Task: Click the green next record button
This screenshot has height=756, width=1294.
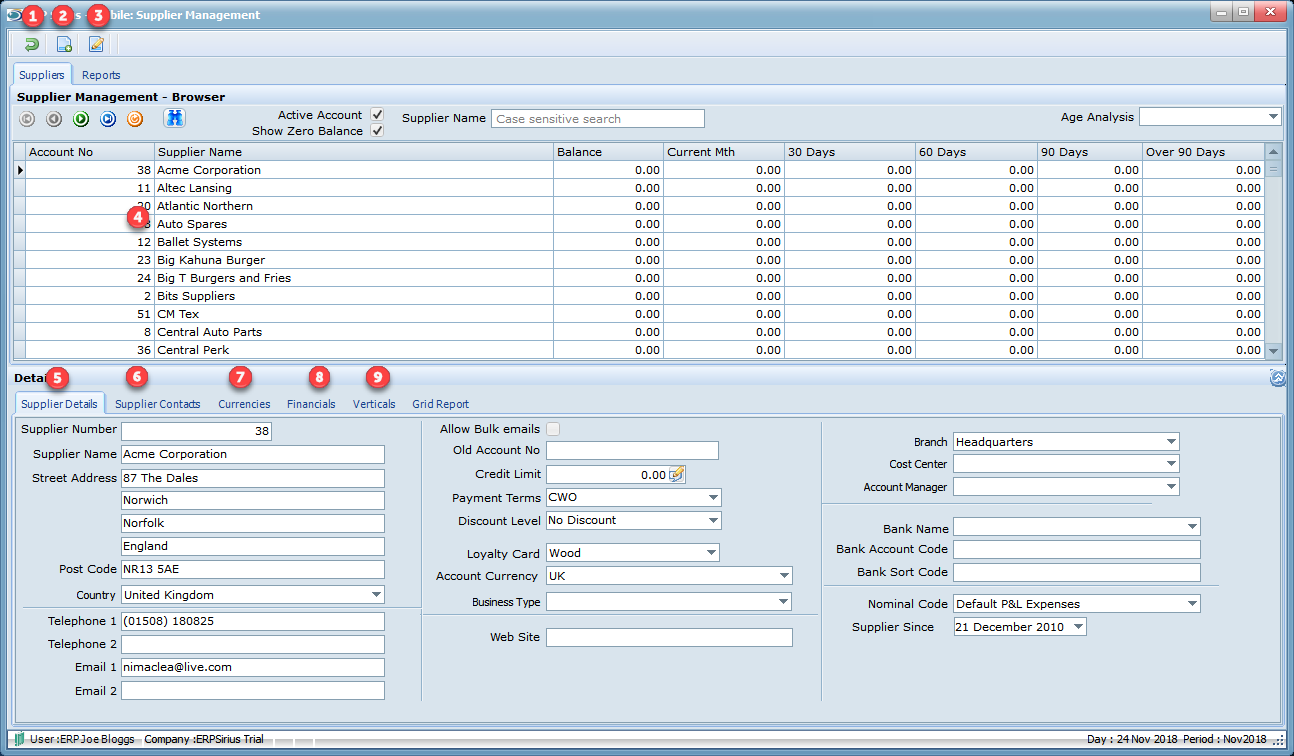Action: pyautogui.click(x=81, y=119)
